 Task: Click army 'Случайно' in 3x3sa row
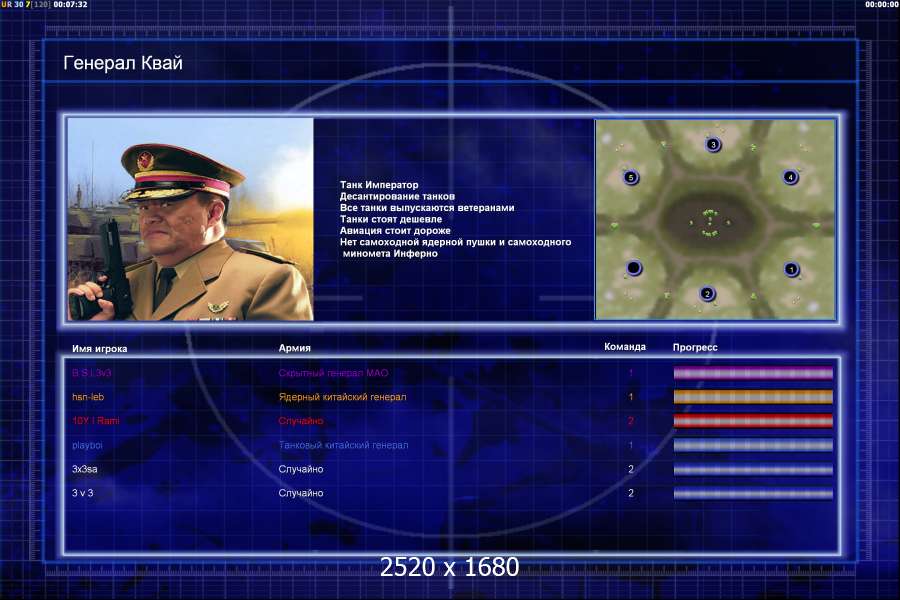[301, 469]
